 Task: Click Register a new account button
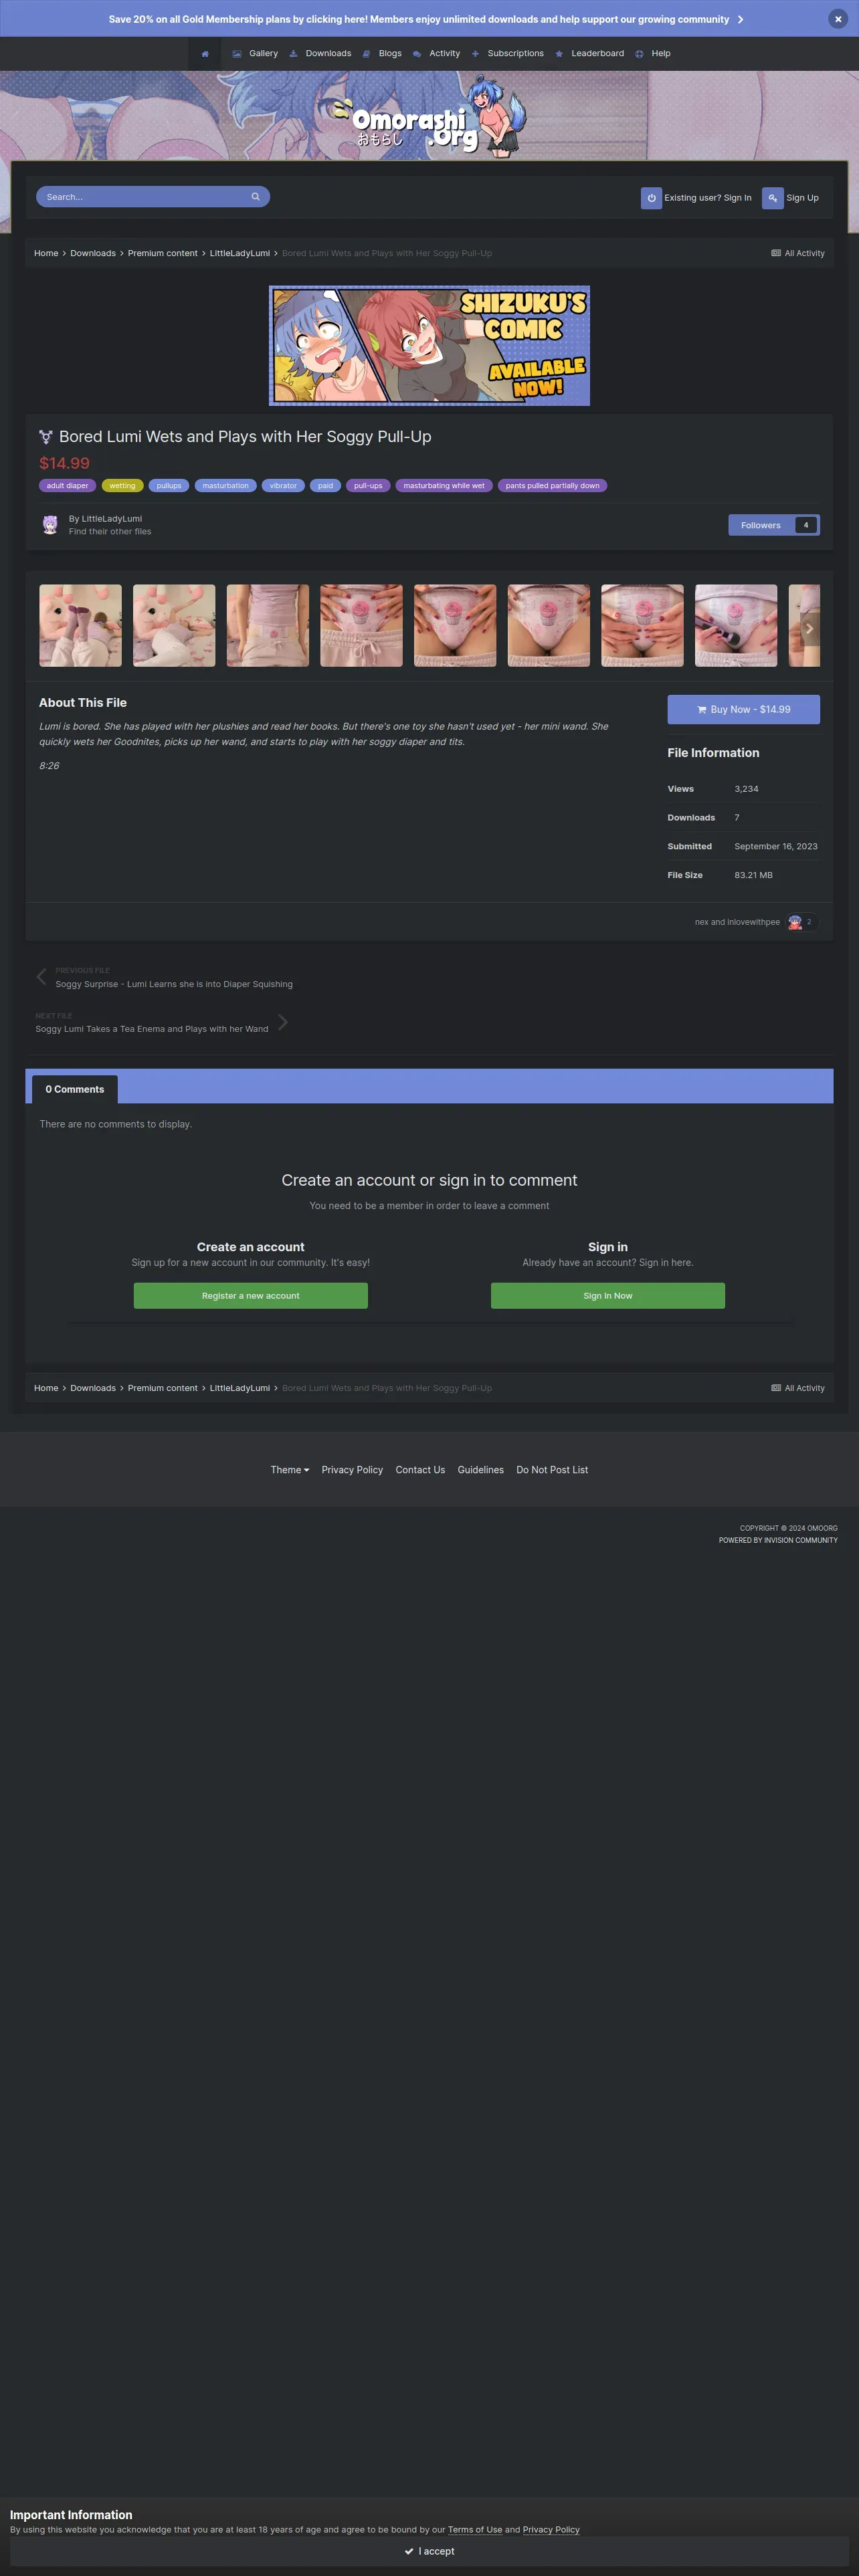click(x=251, y=1296)
